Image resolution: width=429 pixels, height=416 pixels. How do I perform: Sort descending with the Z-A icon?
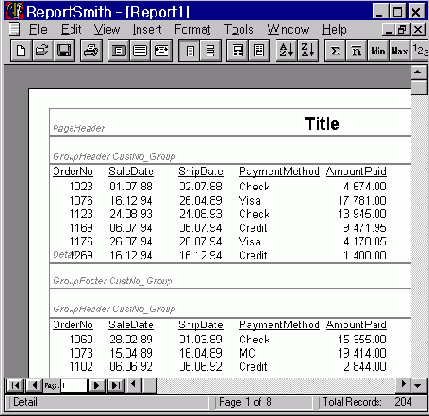pos(308,51)
